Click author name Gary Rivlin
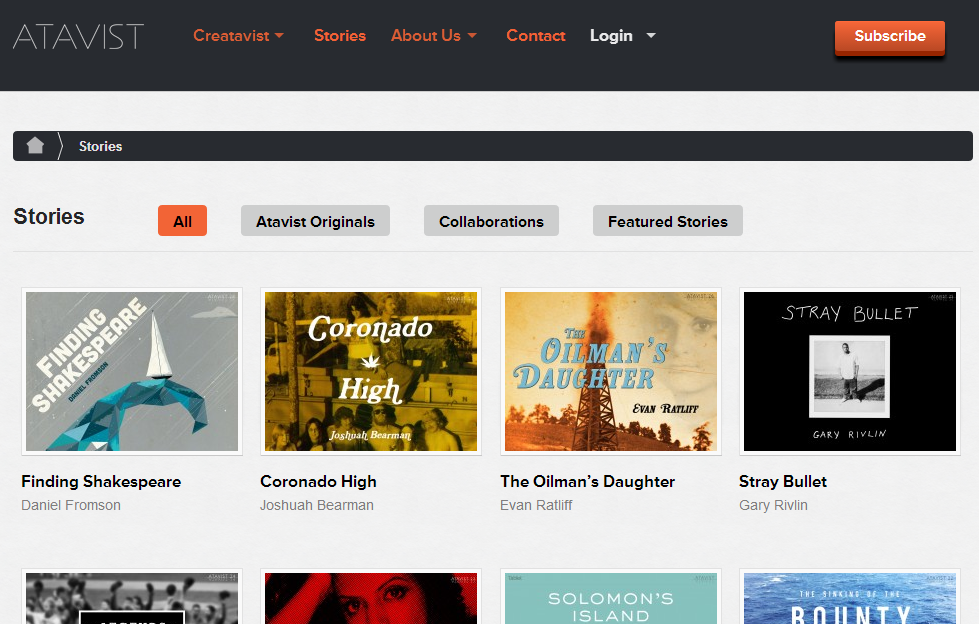The image size is (979, 624). [774, 505]
